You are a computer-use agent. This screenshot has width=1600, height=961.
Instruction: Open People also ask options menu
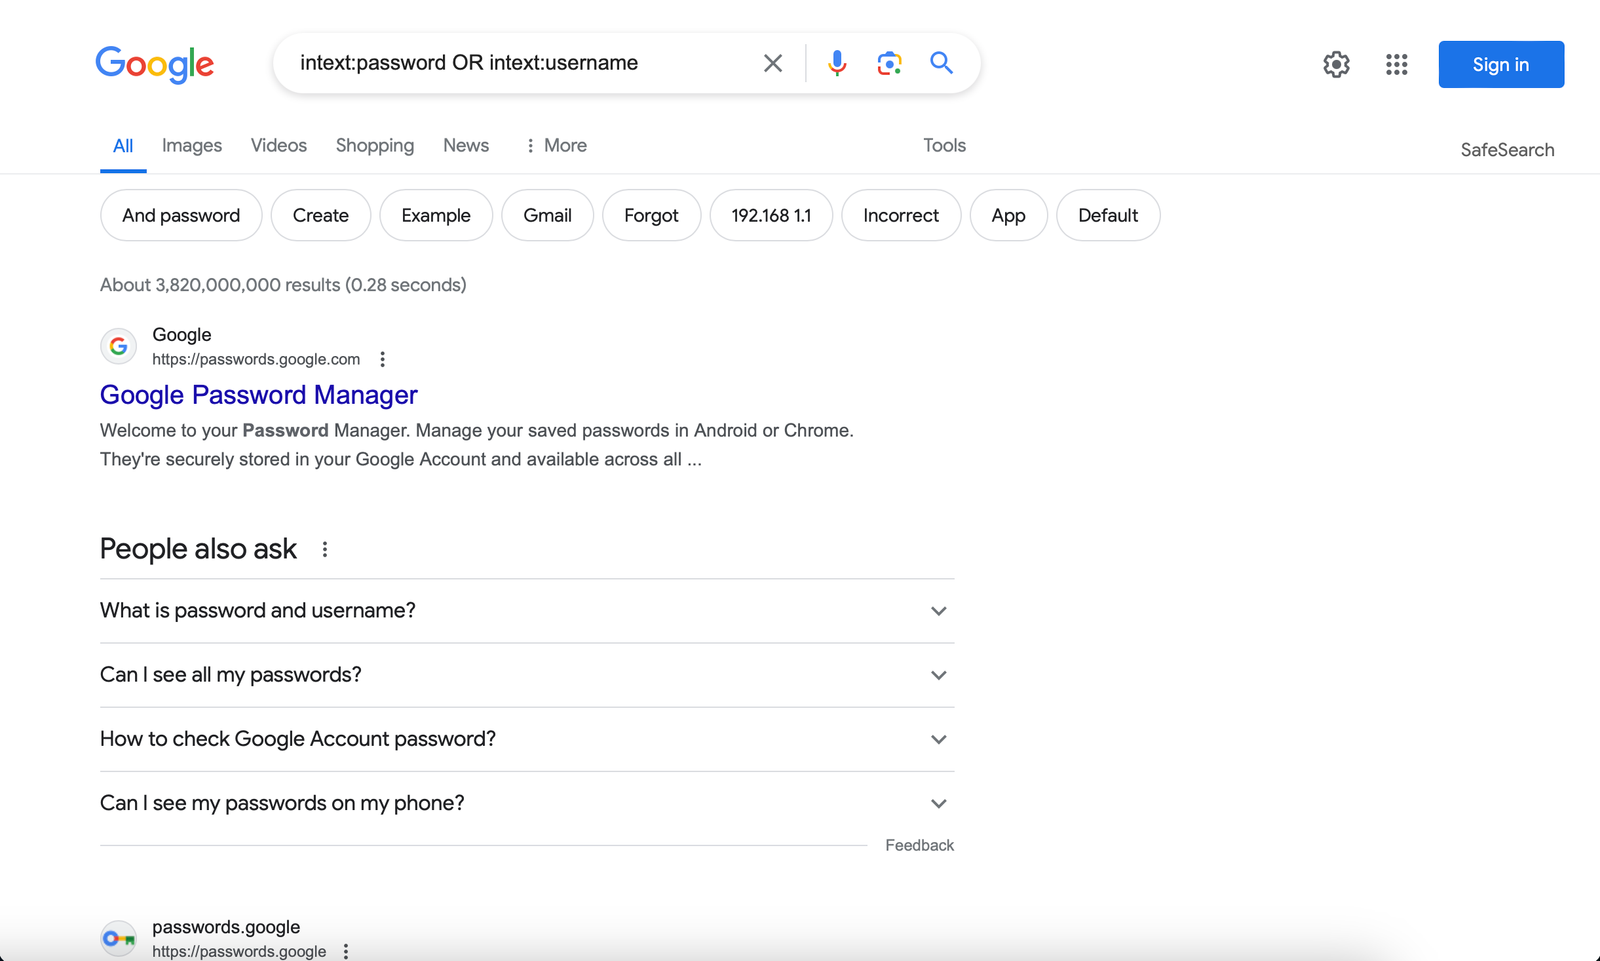[x=325, y=549]
